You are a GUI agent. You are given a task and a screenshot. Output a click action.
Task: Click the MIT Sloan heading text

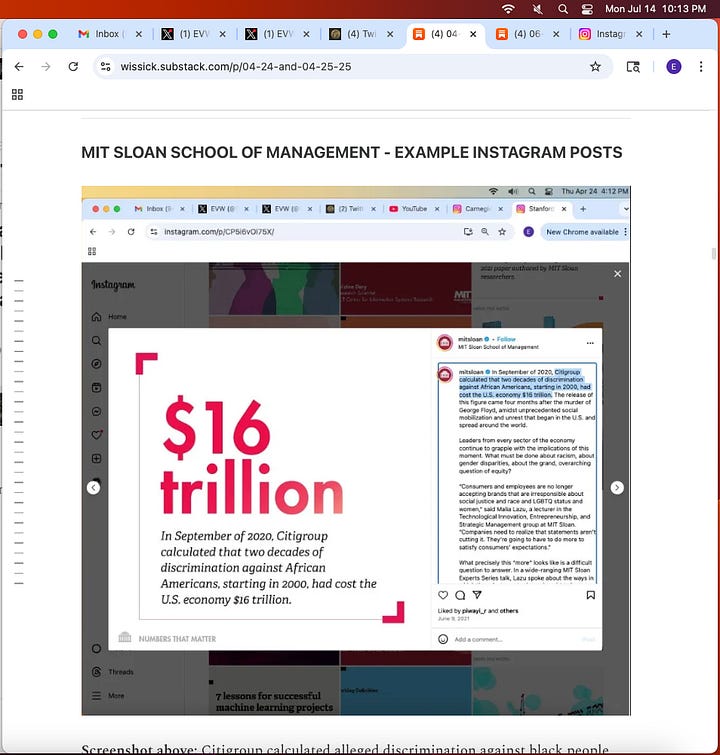352,152
